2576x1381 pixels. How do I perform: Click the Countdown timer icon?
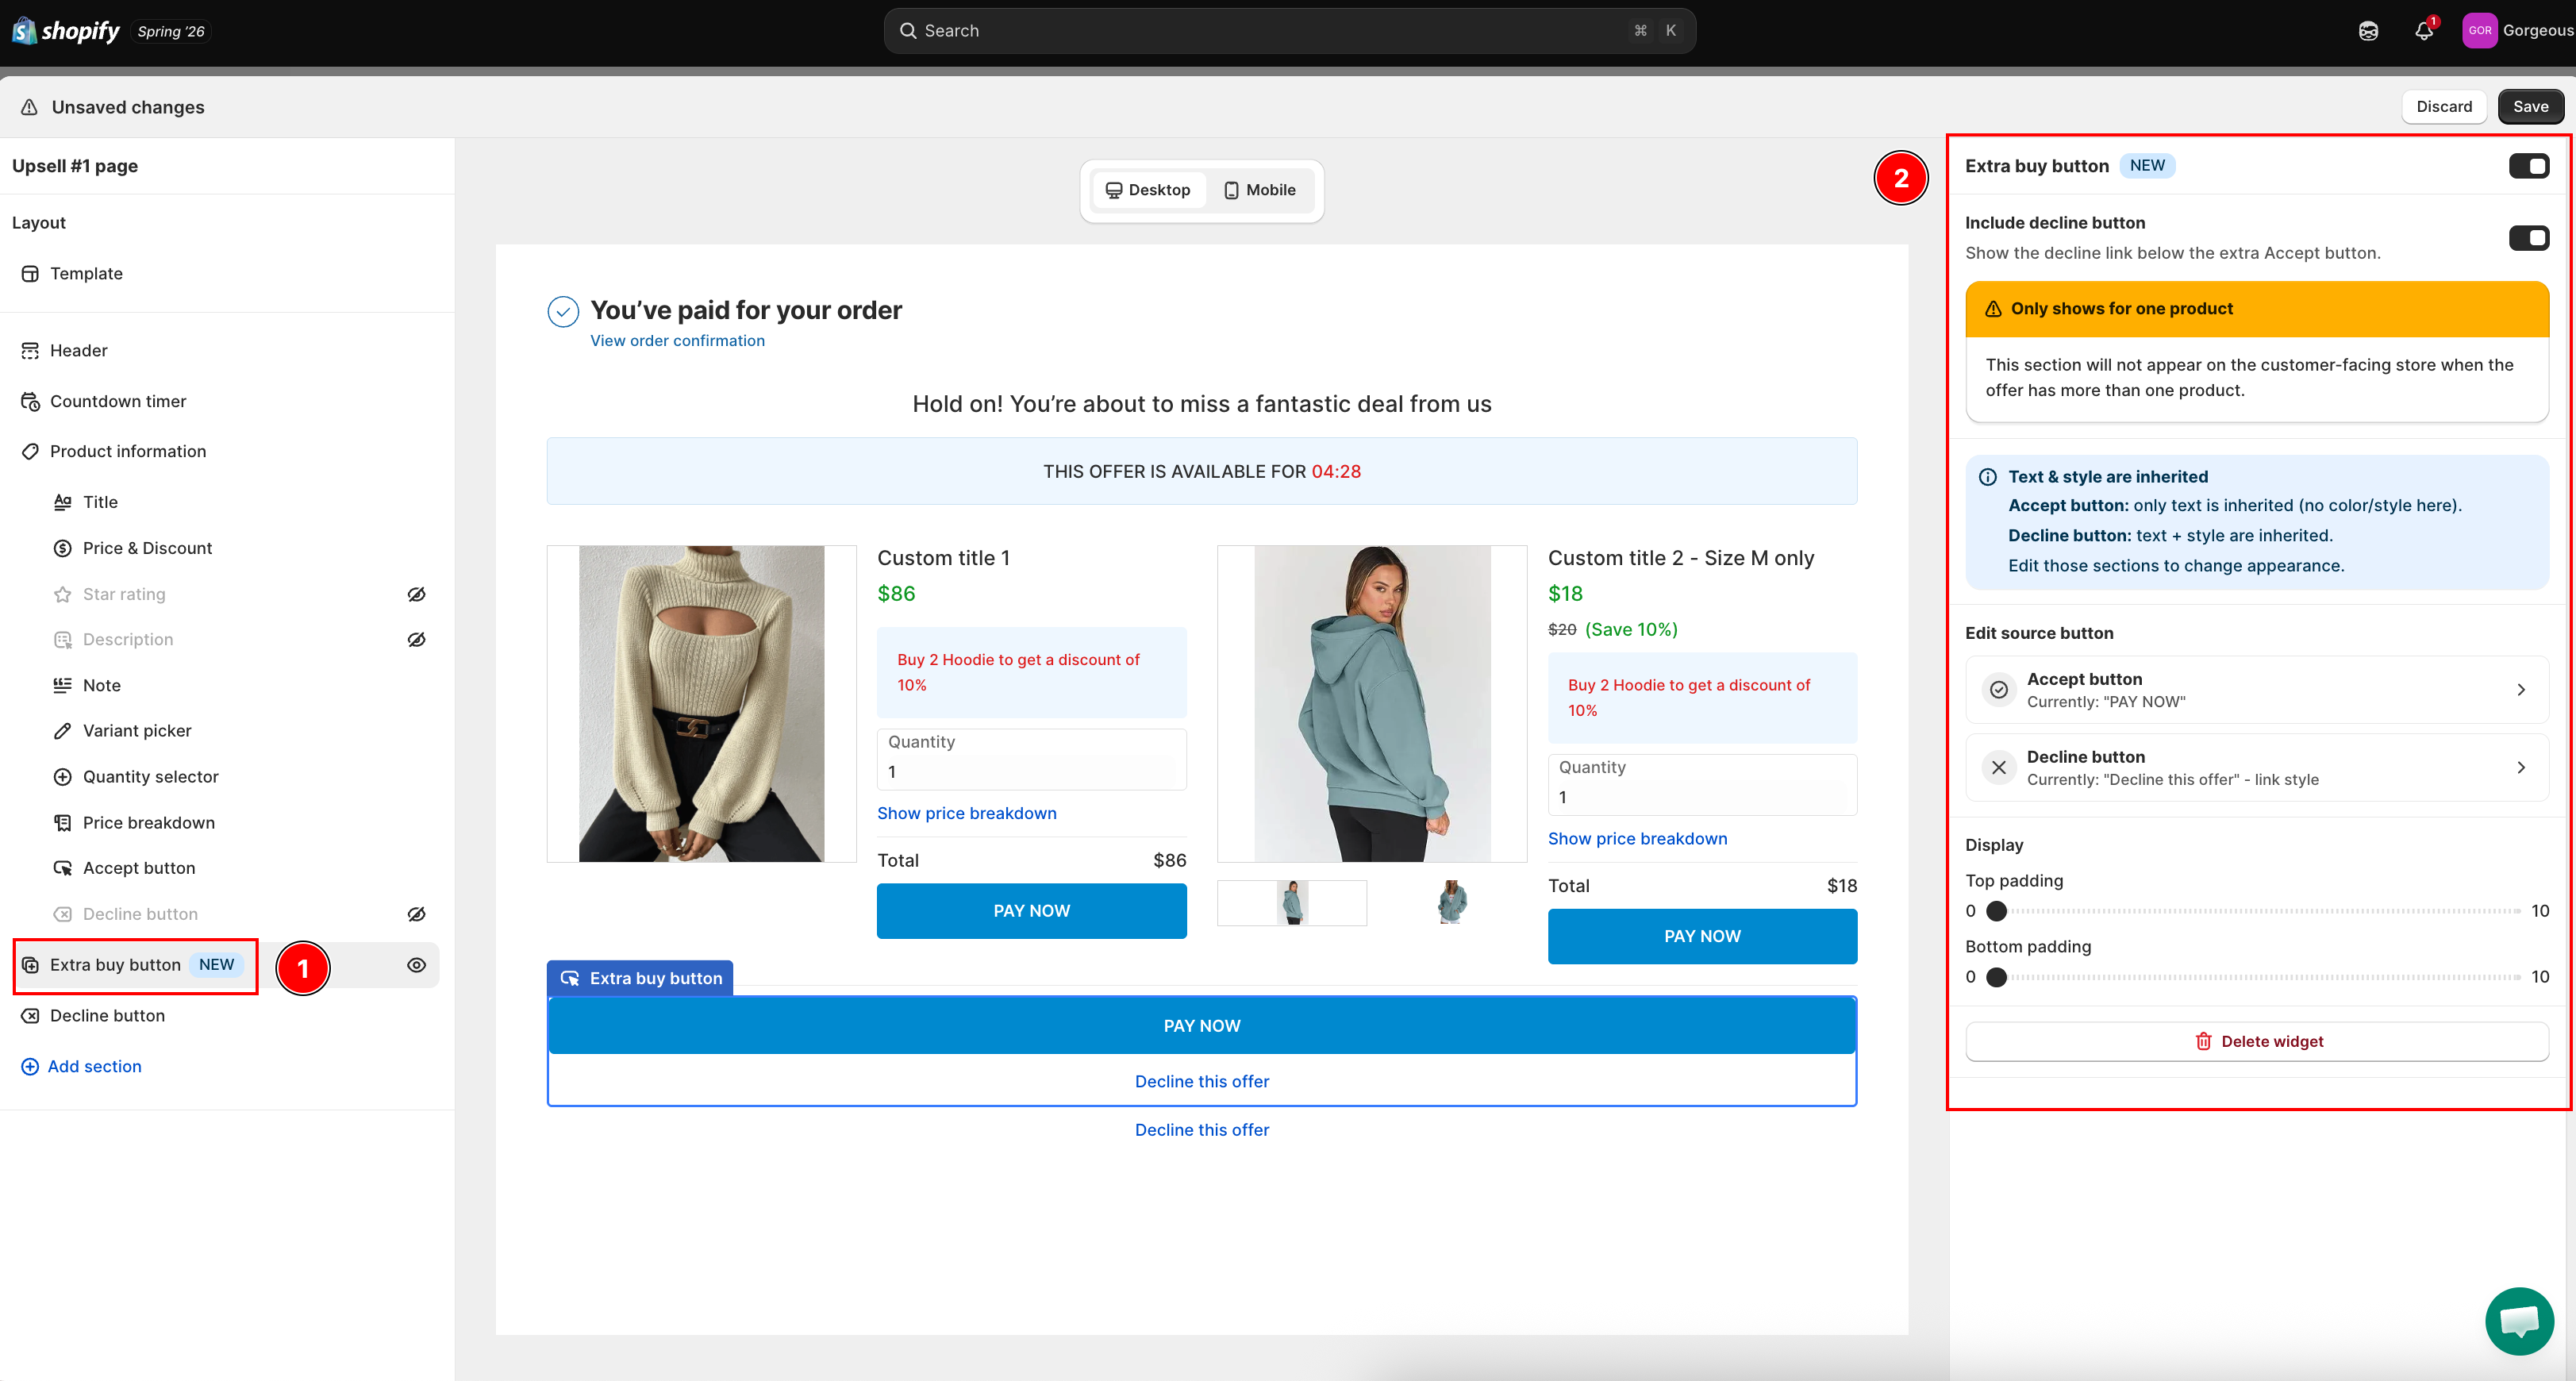click(x=30, y=401)
